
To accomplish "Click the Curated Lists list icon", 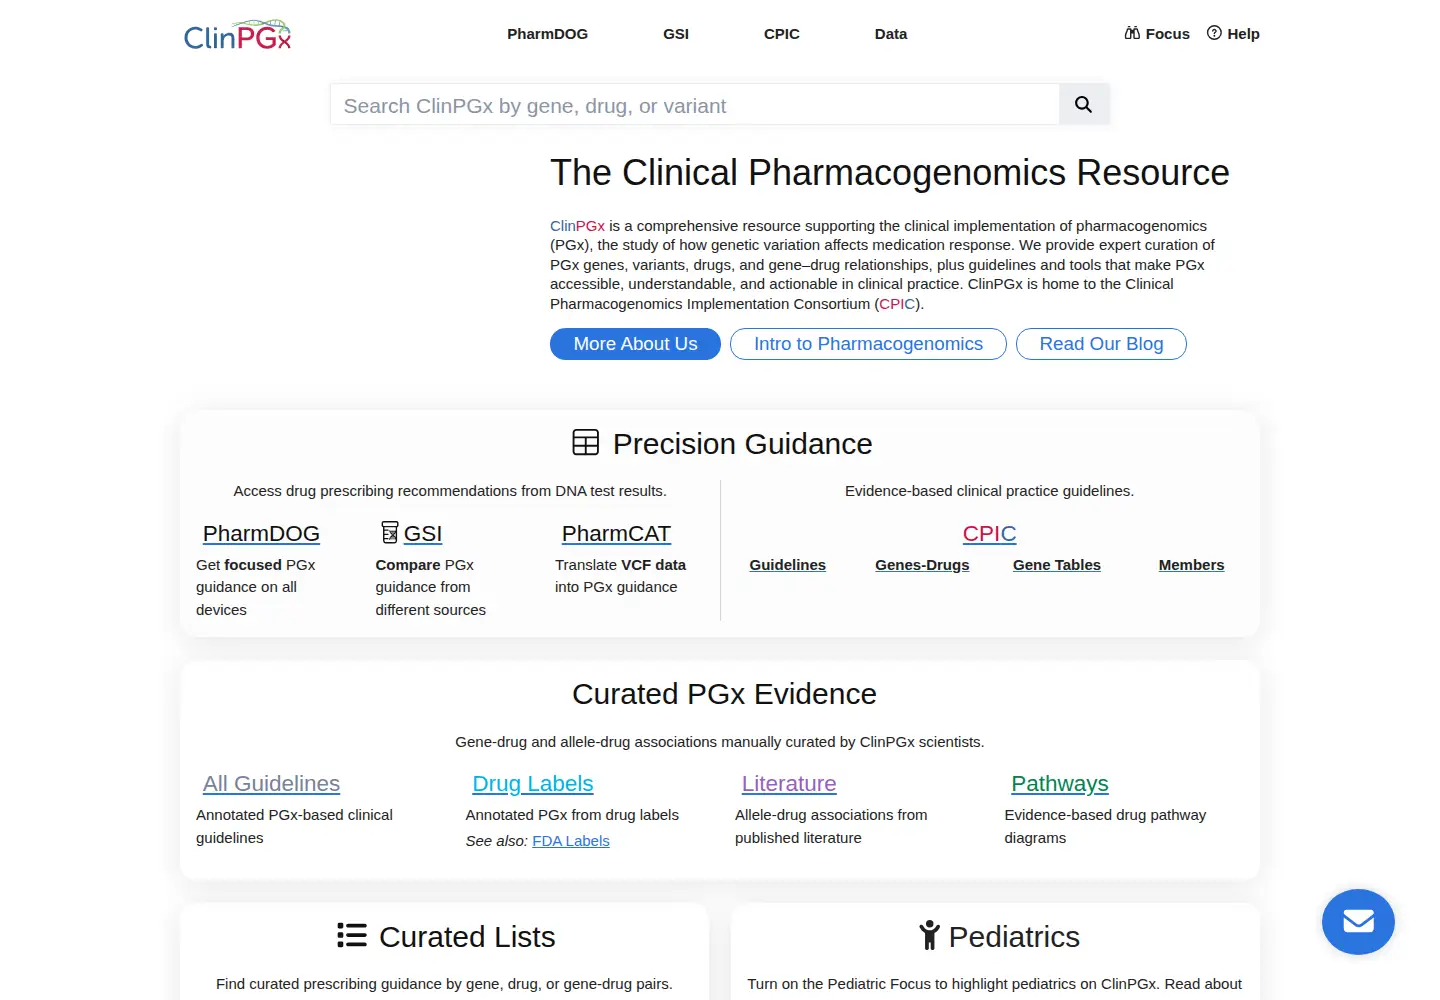I will pyautogui.click(x=352, y=935).
